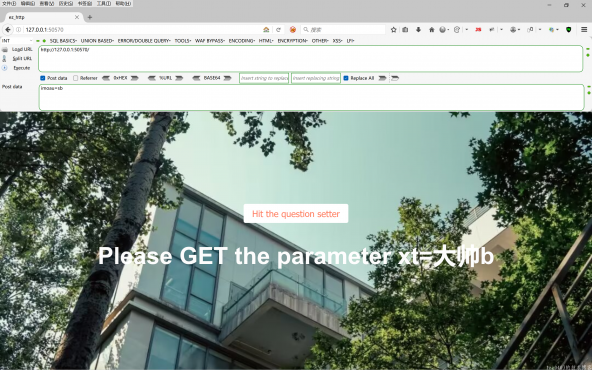Click the Load URL button label

point(22,49)
